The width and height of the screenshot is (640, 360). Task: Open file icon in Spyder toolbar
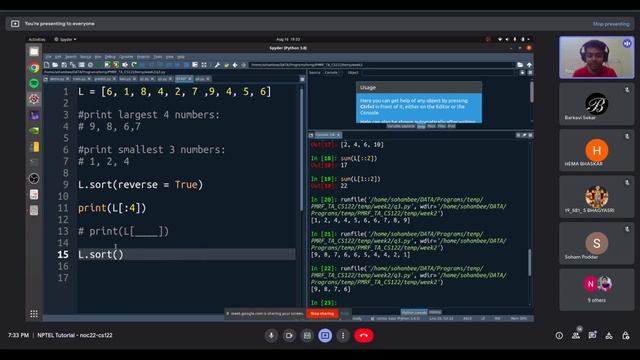pos(55,65)
